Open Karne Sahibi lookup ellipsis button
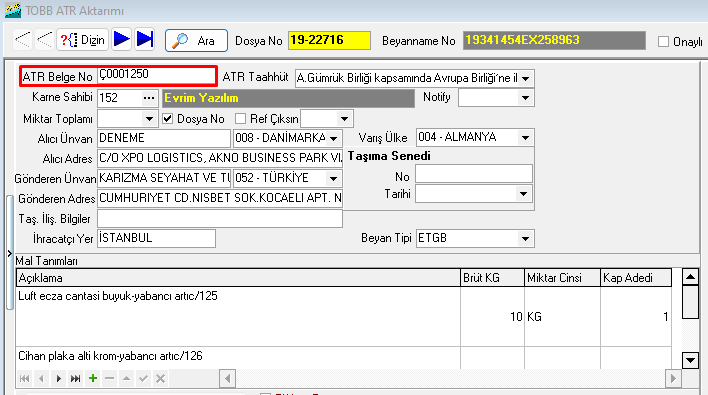This screenshot has height=395, width=708. coord(149,98)
